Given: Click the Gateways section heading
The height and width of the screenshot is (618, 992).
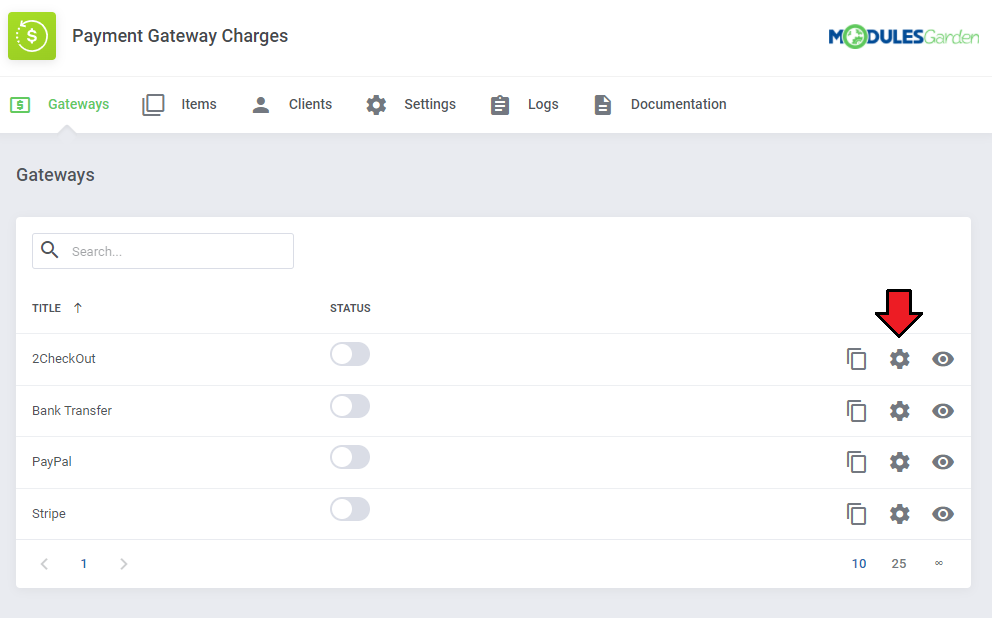Looking at the screenshot, I should click(x=55, y=175).
